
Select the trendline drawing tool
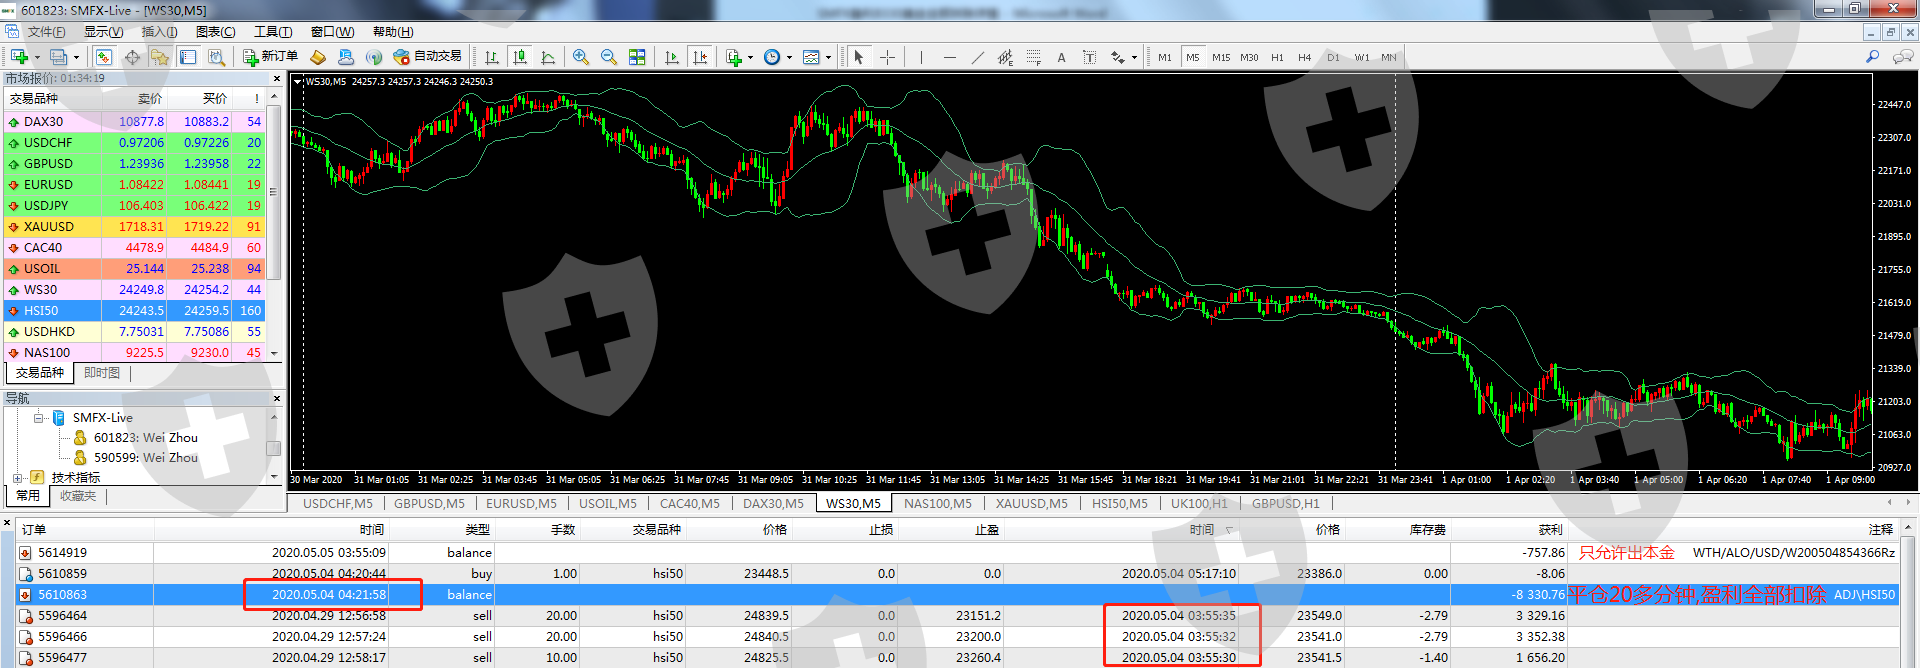[x=977, y=57]
